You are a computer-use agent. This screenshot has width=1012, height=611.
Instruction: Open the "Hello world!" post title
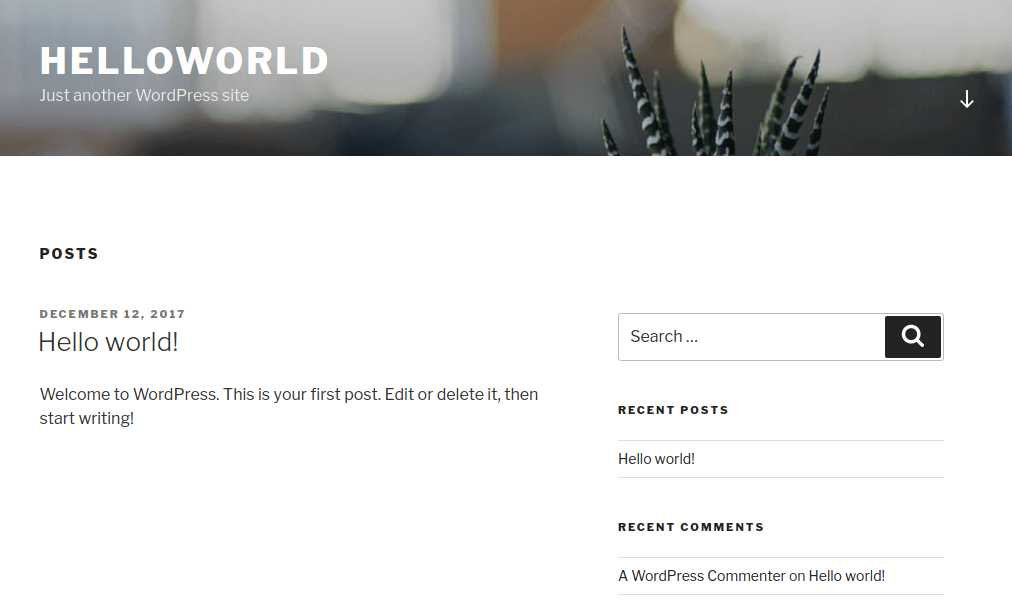coord(108,342)
